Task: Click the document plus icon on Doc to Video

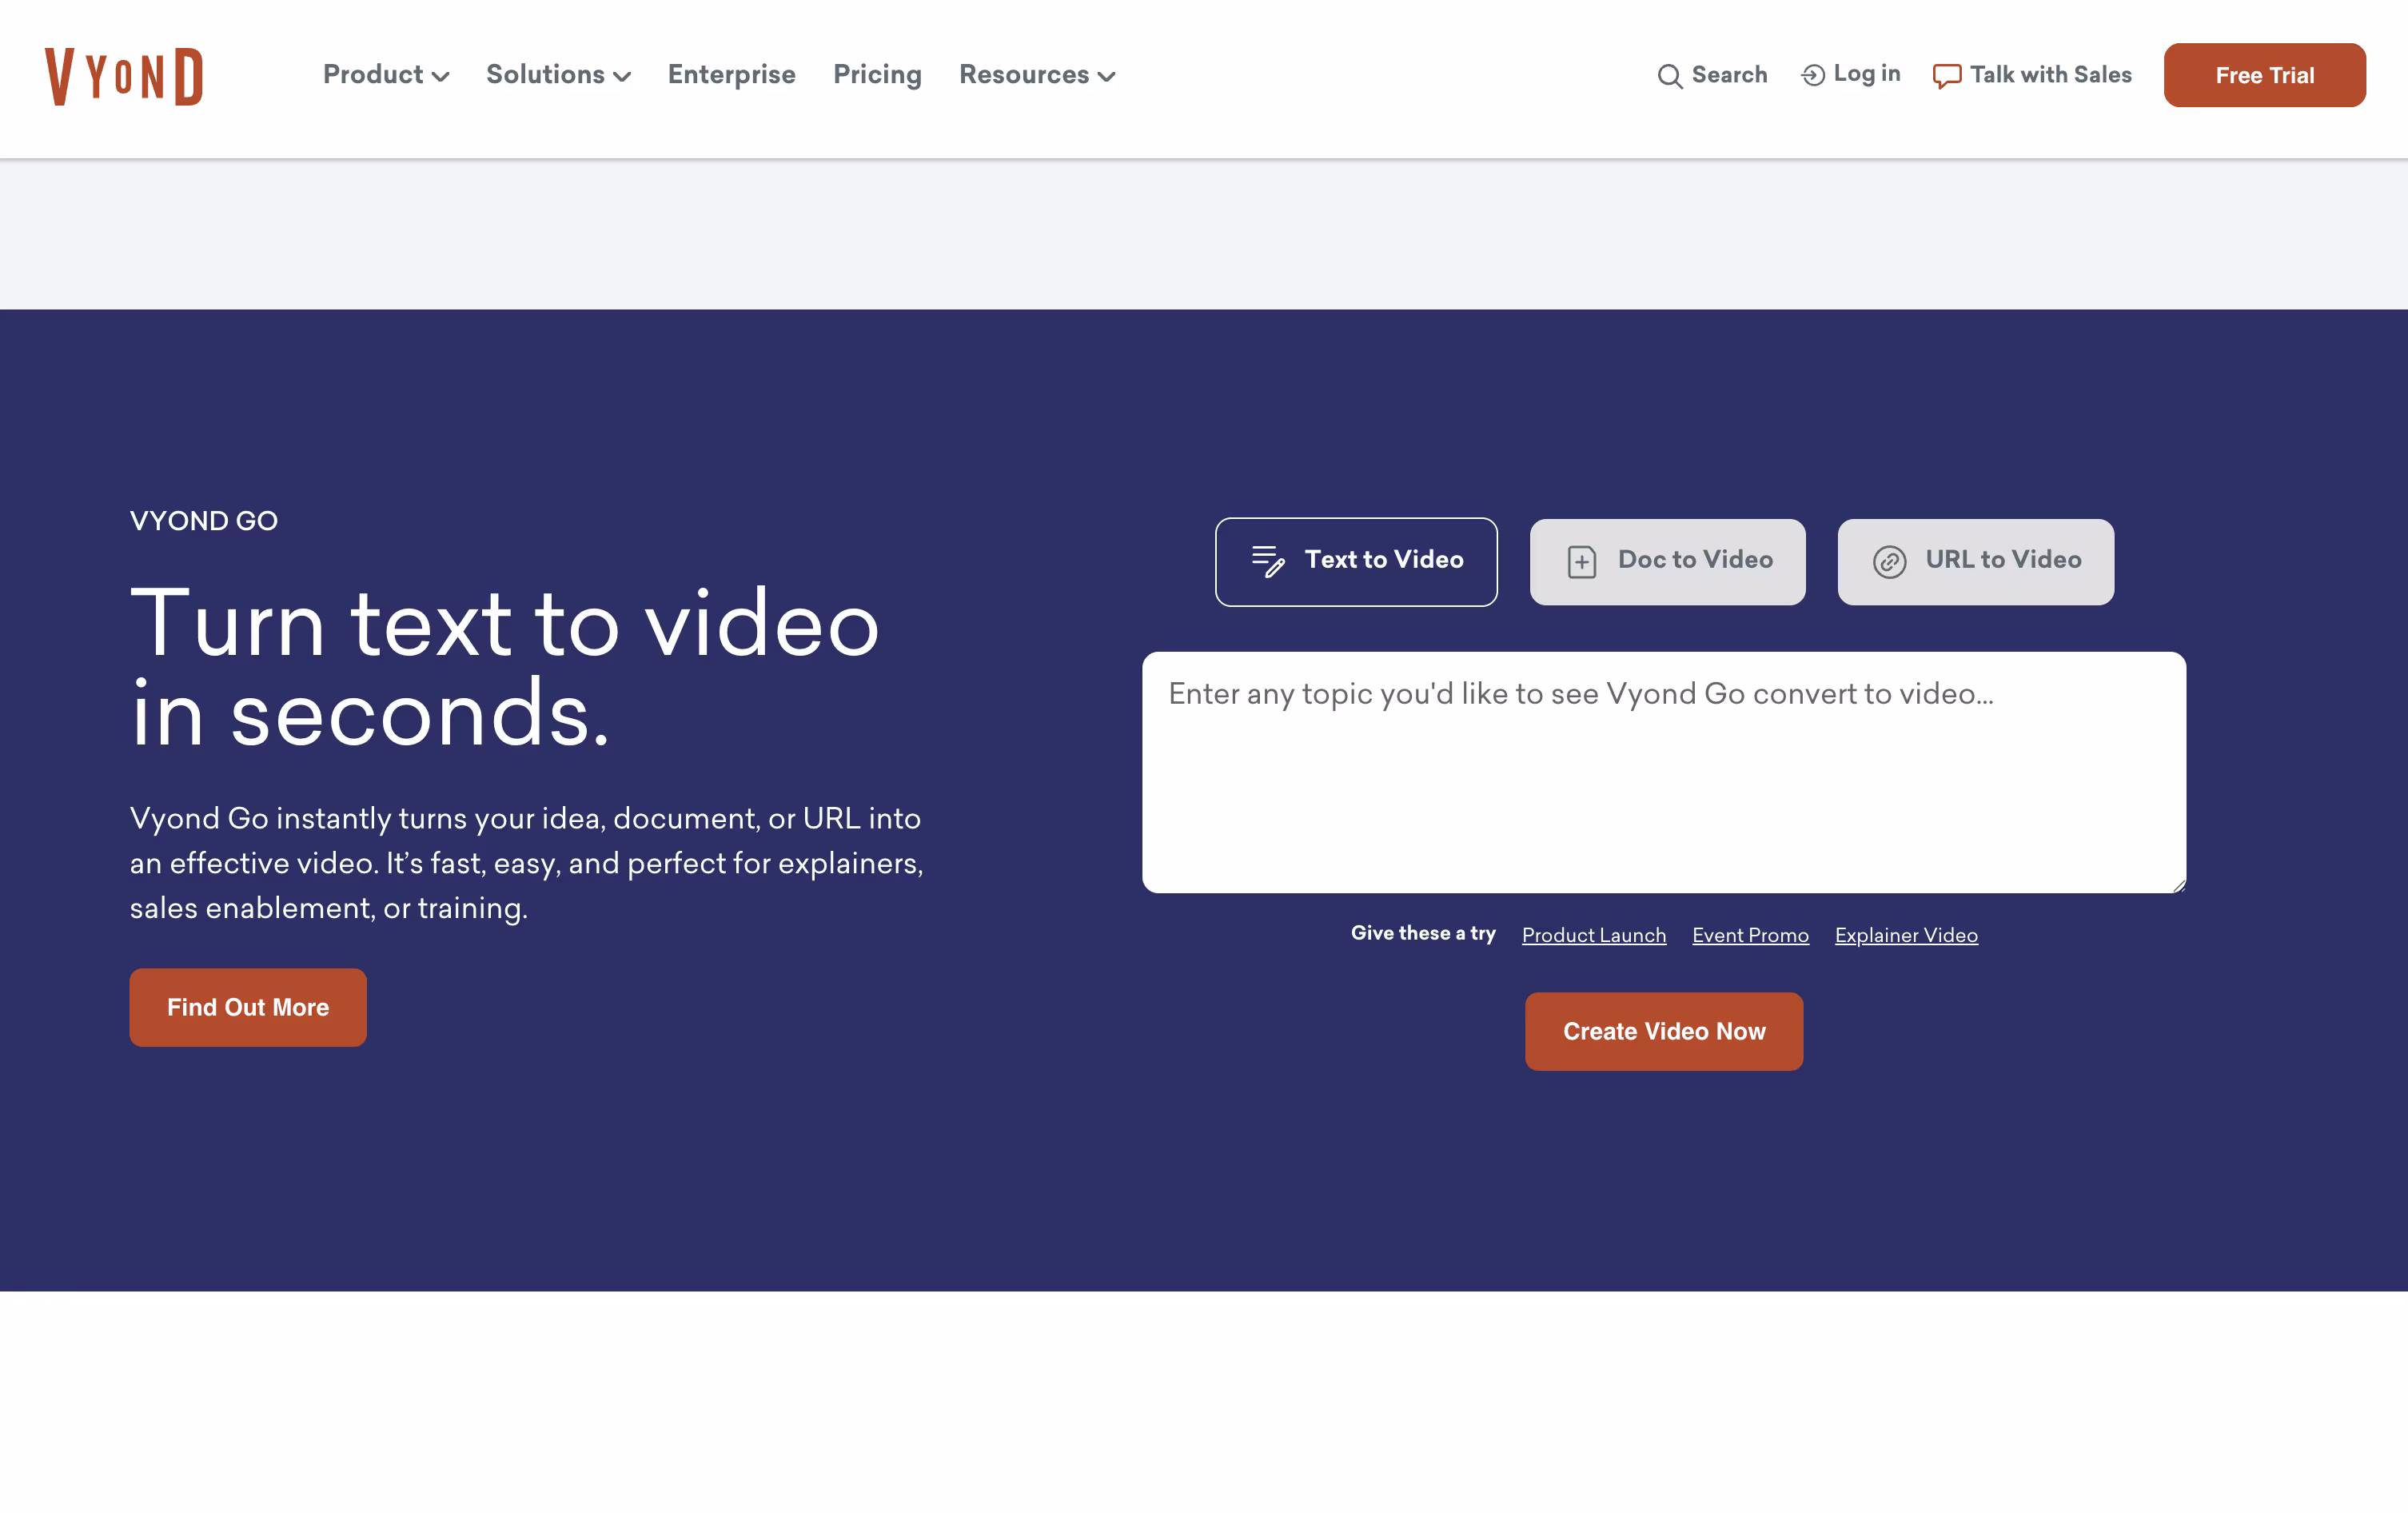Action: click(1581, 562)
